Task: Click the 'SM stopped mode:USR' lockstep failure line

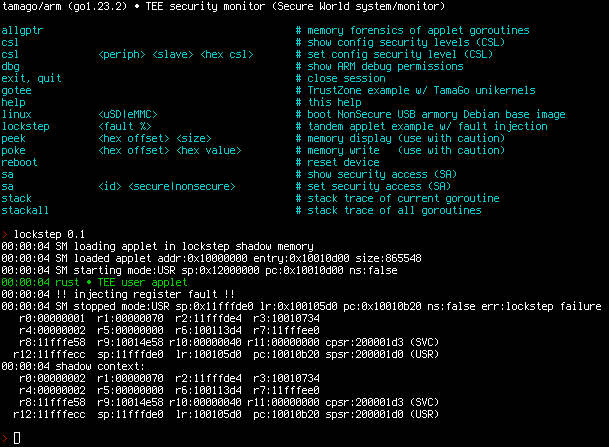Action: [x=301, y=306]
